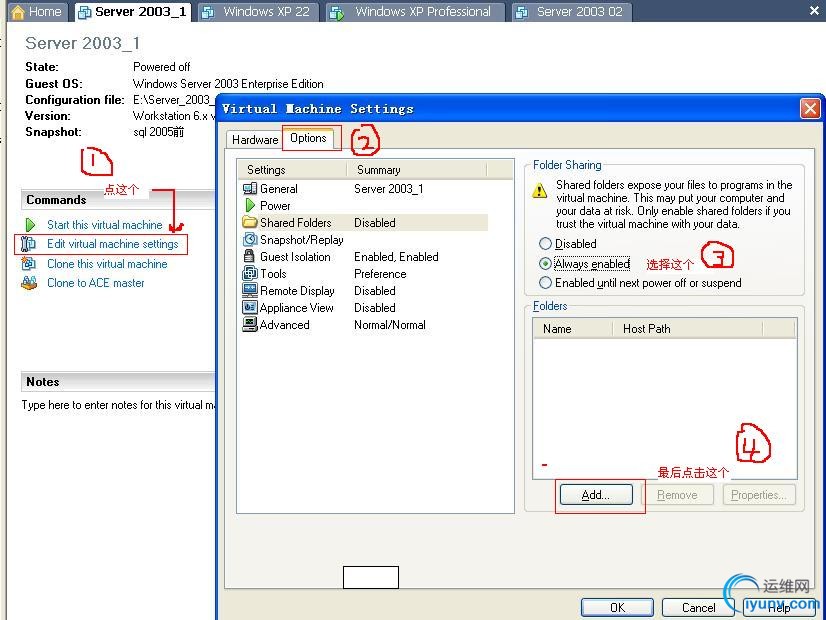
Task: Click Cancel in Virtual Machine Settings
Action: coord(698,607)
